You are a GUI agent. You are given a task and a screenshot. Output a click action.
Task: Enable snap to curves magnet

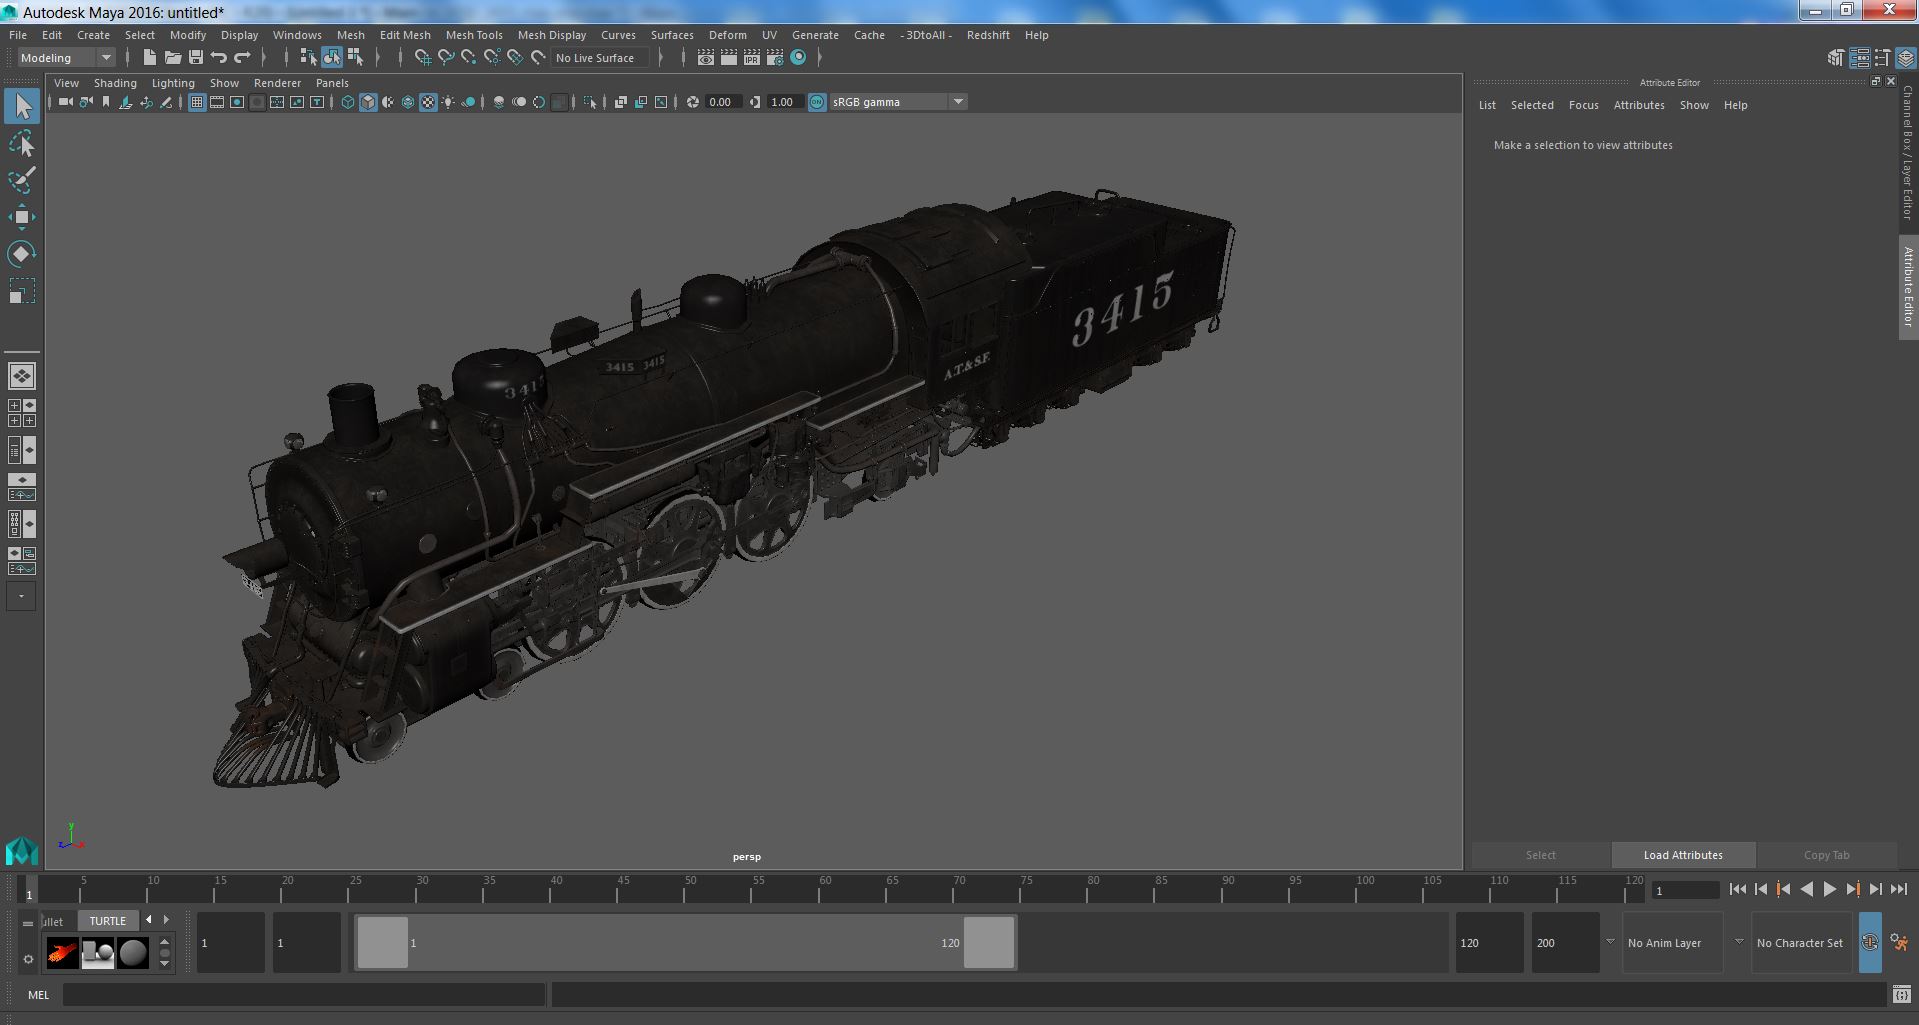click(x=446, y=57)
